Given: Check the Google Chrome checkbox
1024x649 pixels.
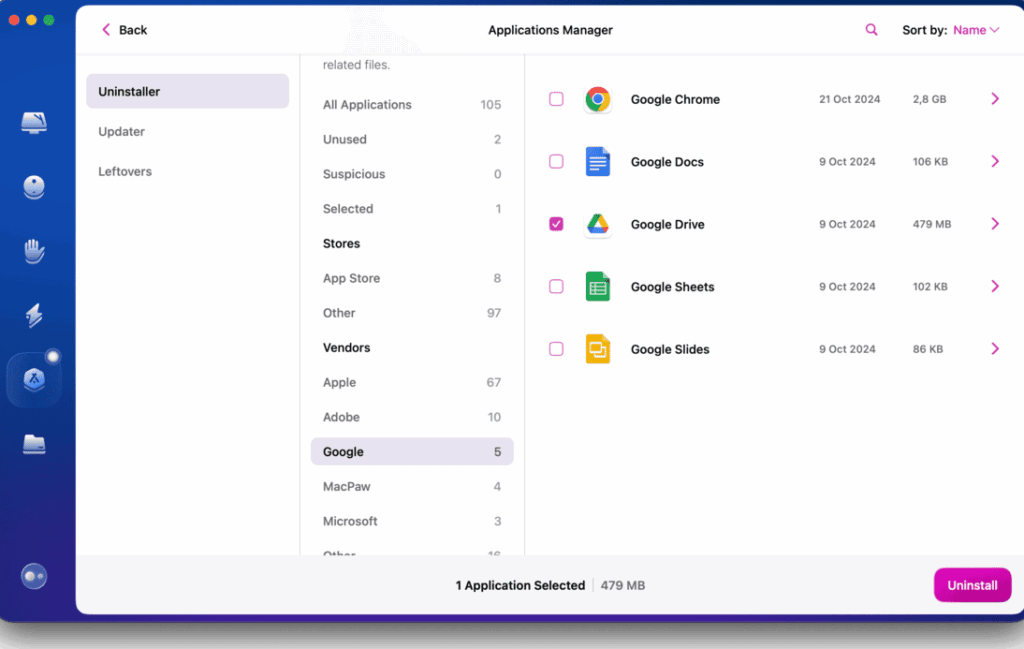Looking at the screenshot, I should click(556, 99).
